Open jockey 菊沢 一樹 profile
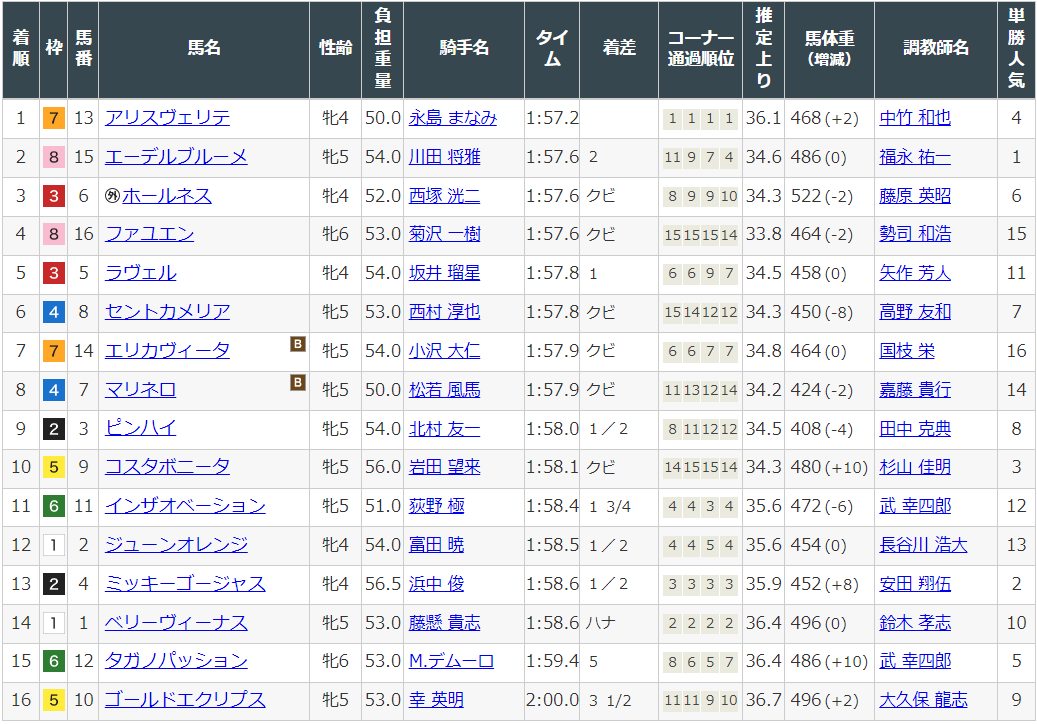Viewport: 1037px width, 724px height. (x=444, y=234)
